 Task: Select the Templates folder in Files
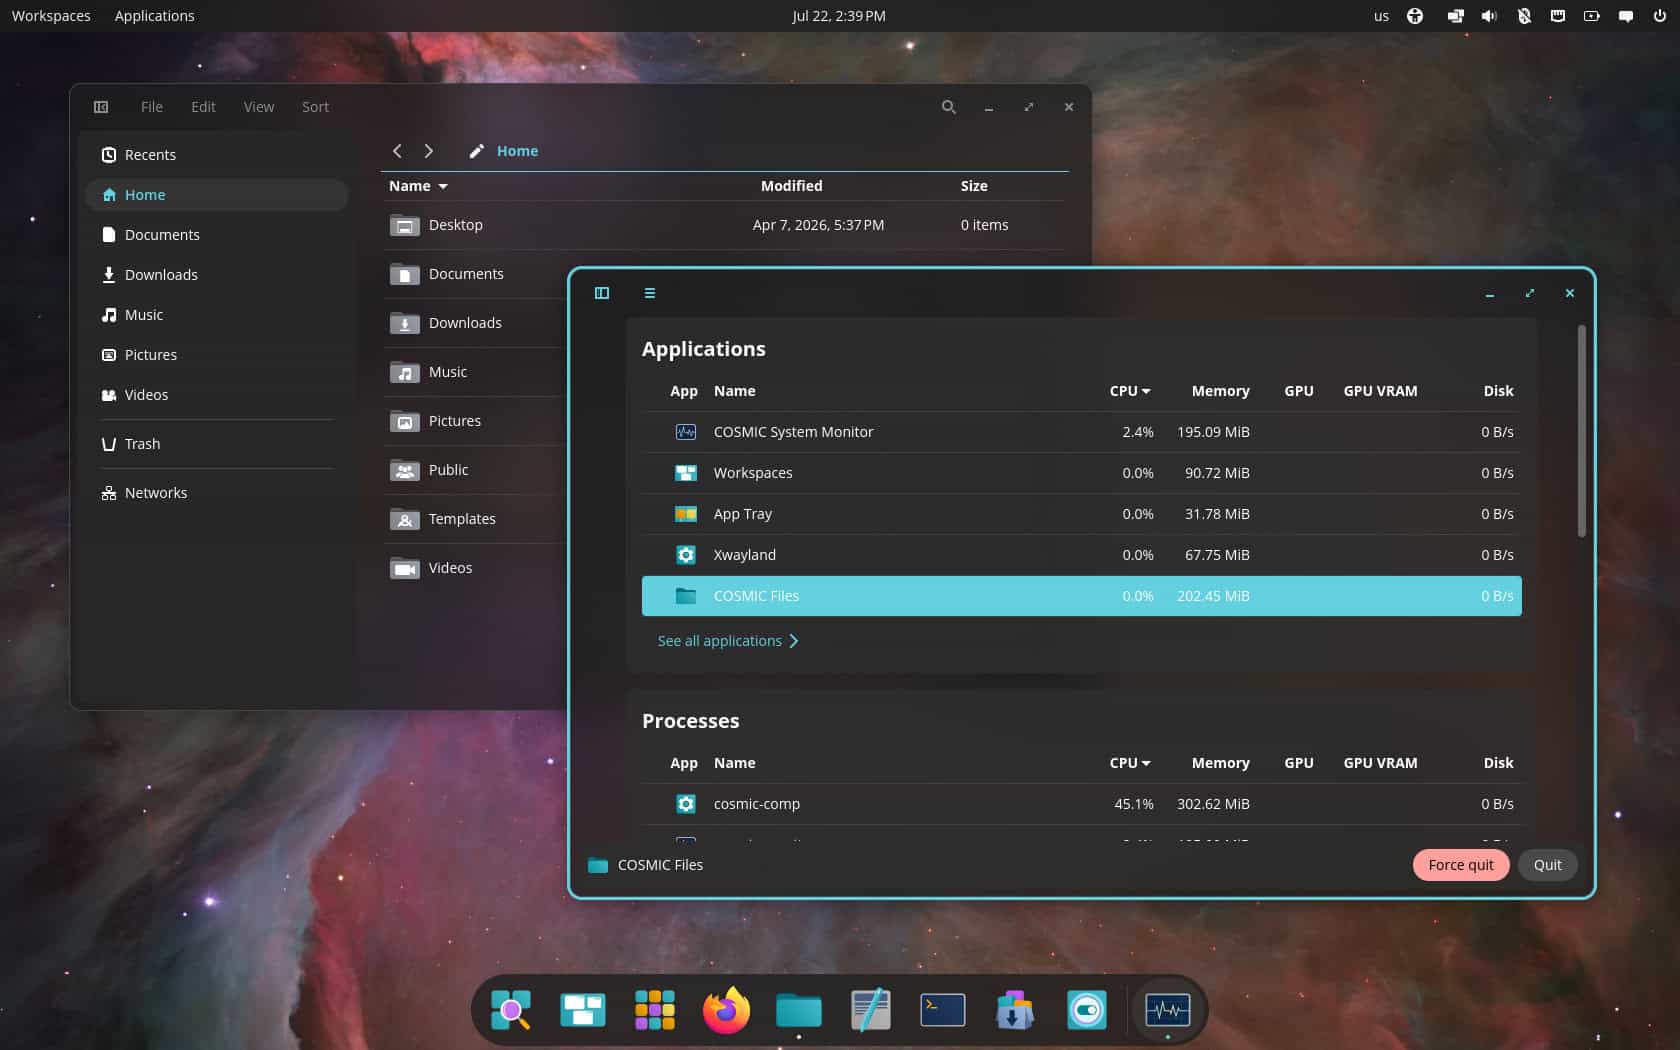475,519
